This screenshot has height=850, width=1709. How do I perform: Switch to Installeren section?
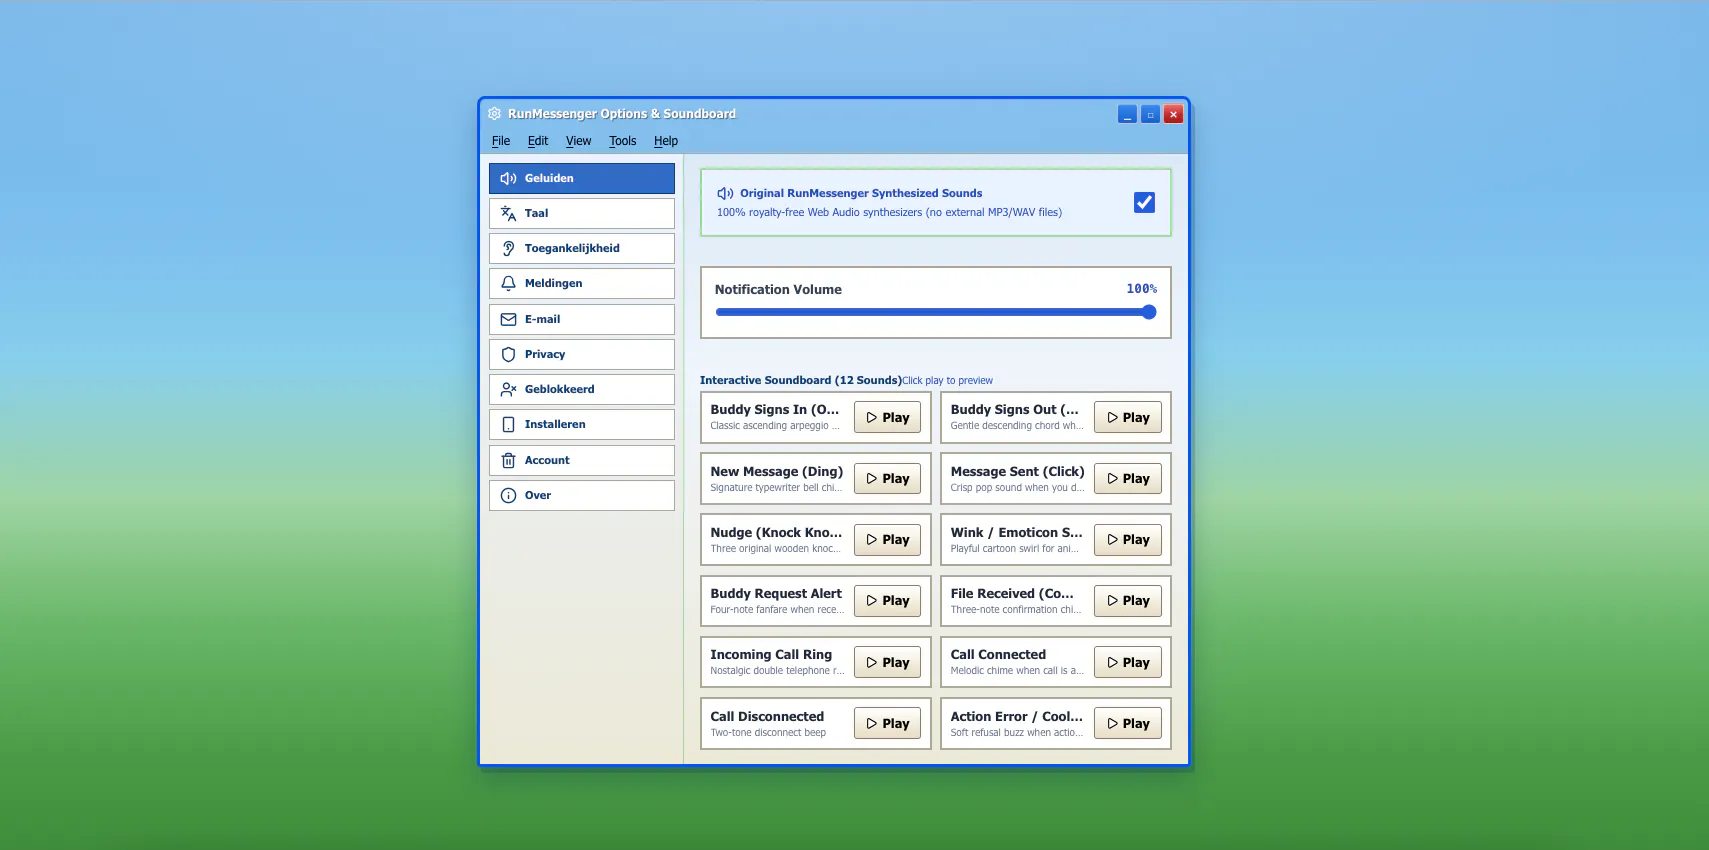point(582,424)
